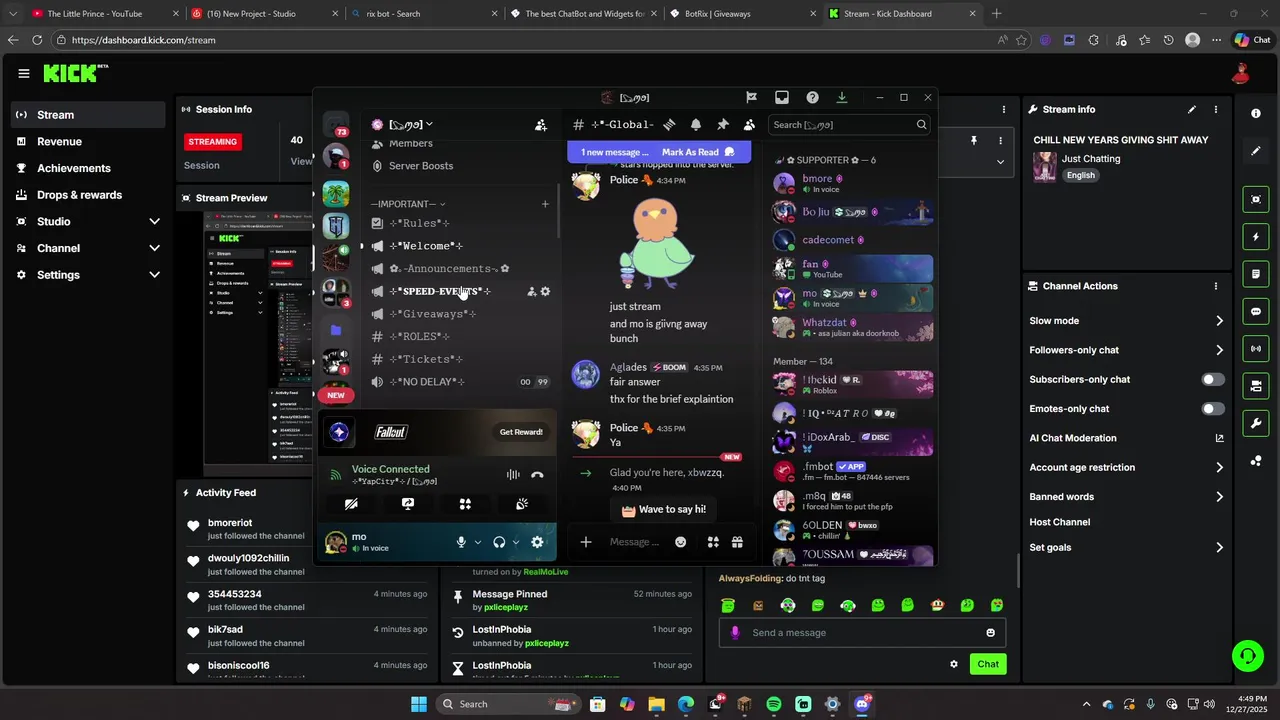Image resolution: width=1280 pixels, height=720 pixels.
Task: Toggle Emotes-only chat switch
Action: coord(1212,409)
